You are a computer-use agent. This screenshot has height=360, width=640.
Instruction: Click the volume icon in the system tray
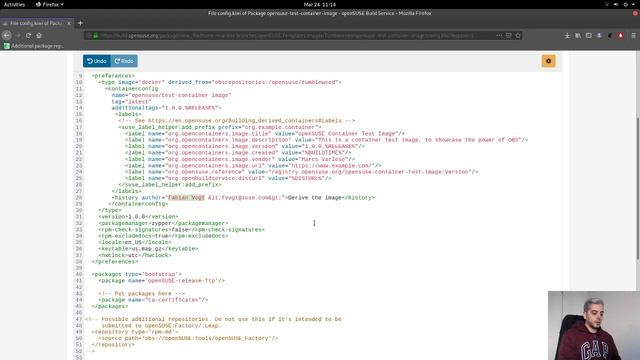coord(616,4)
